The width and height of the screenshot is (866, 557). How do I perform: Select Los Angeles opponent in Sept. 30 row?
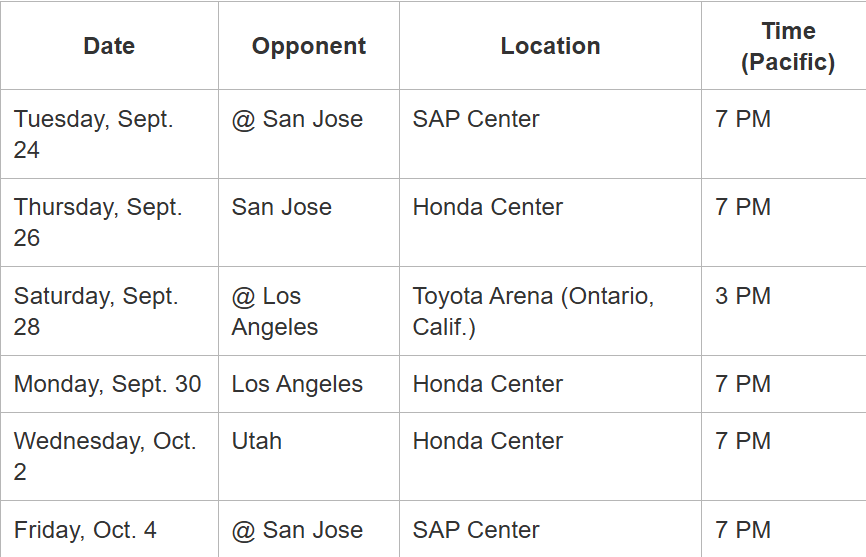tap(297, 384)
